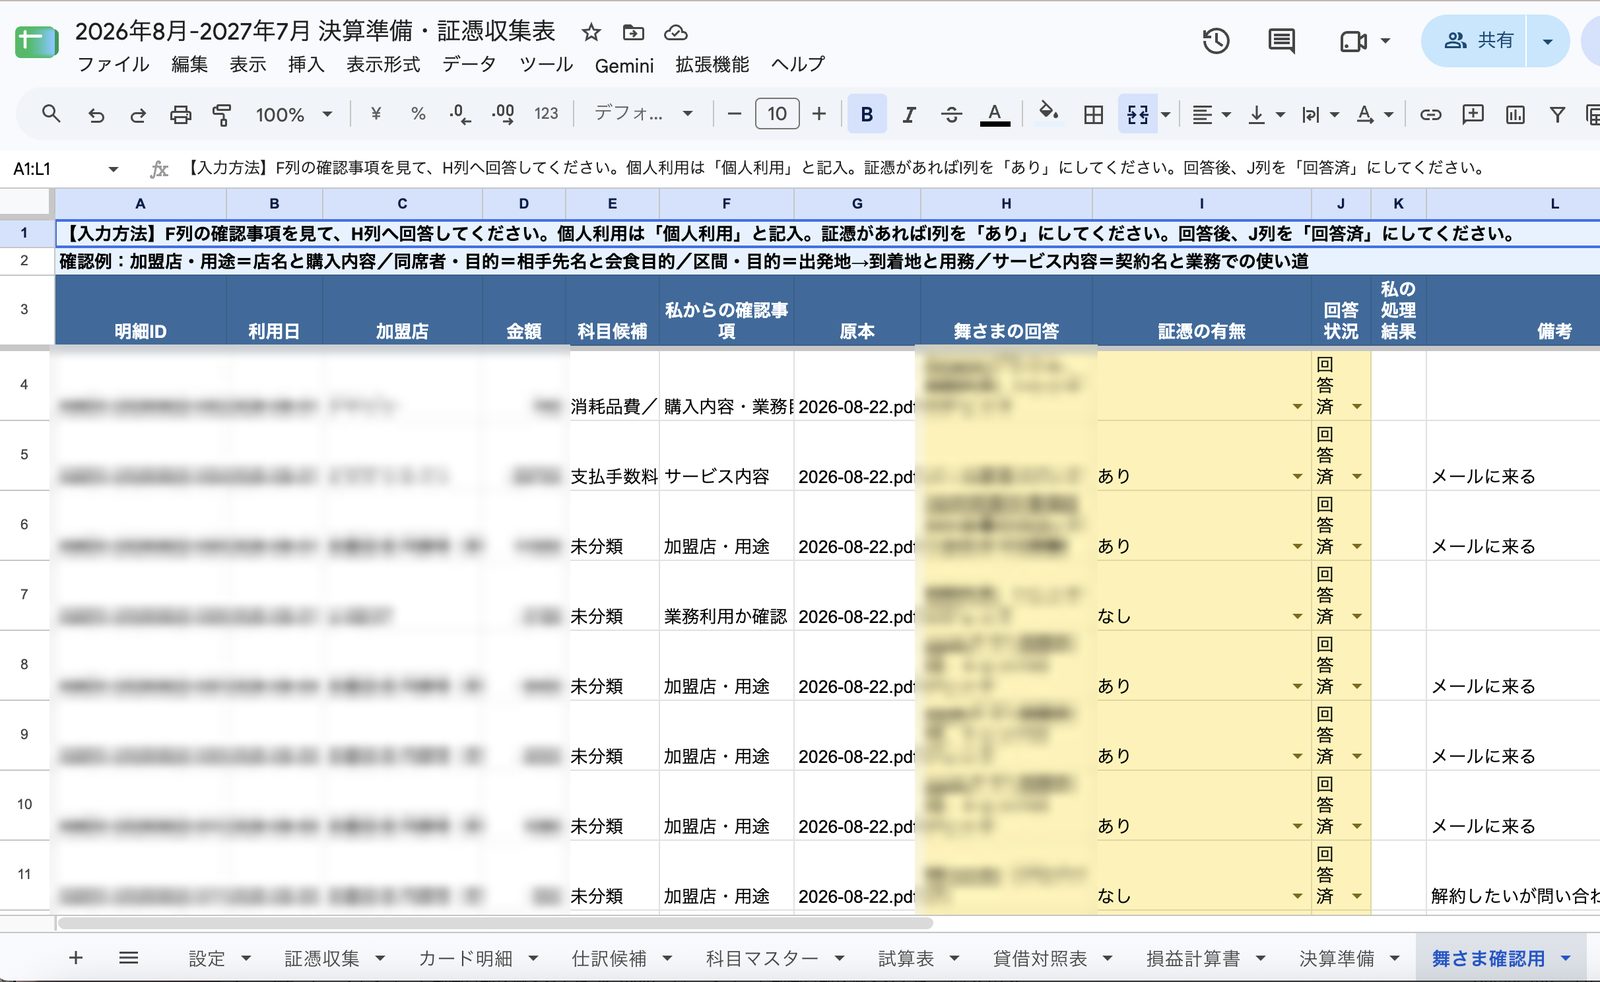Open 回答状況 dropdown in row 4
This screenshot has width=1600, height=982.
[1357, 406]
